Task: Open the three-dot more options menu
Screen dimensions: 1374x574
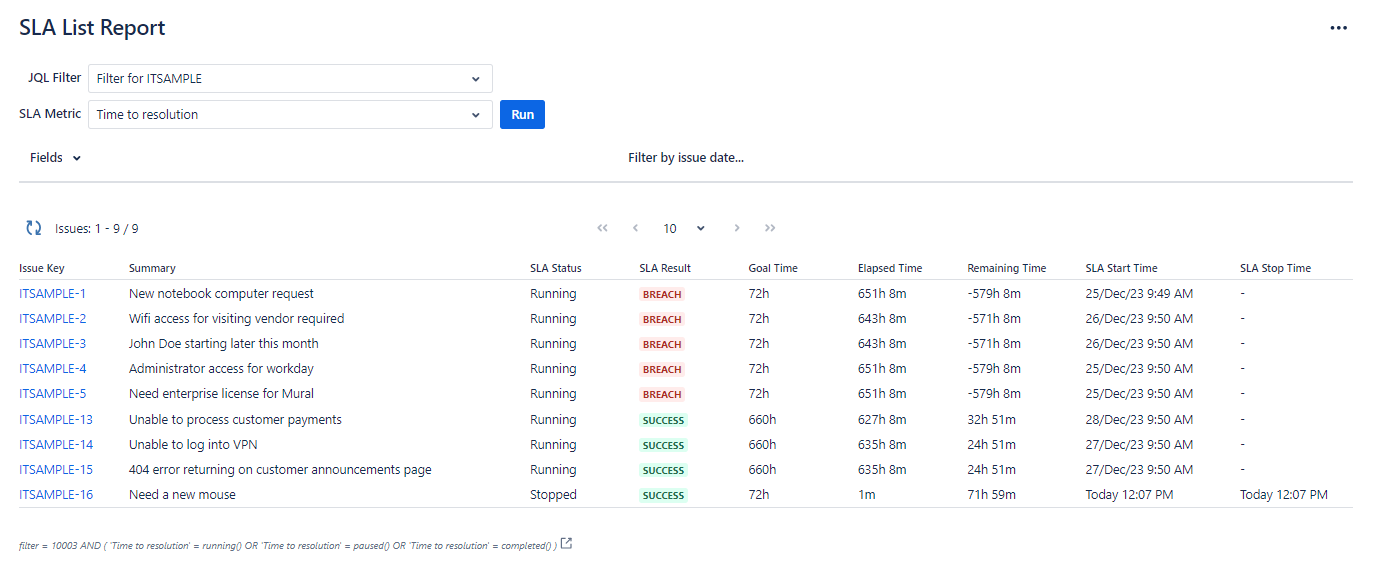Action: tap(1338, 28)
